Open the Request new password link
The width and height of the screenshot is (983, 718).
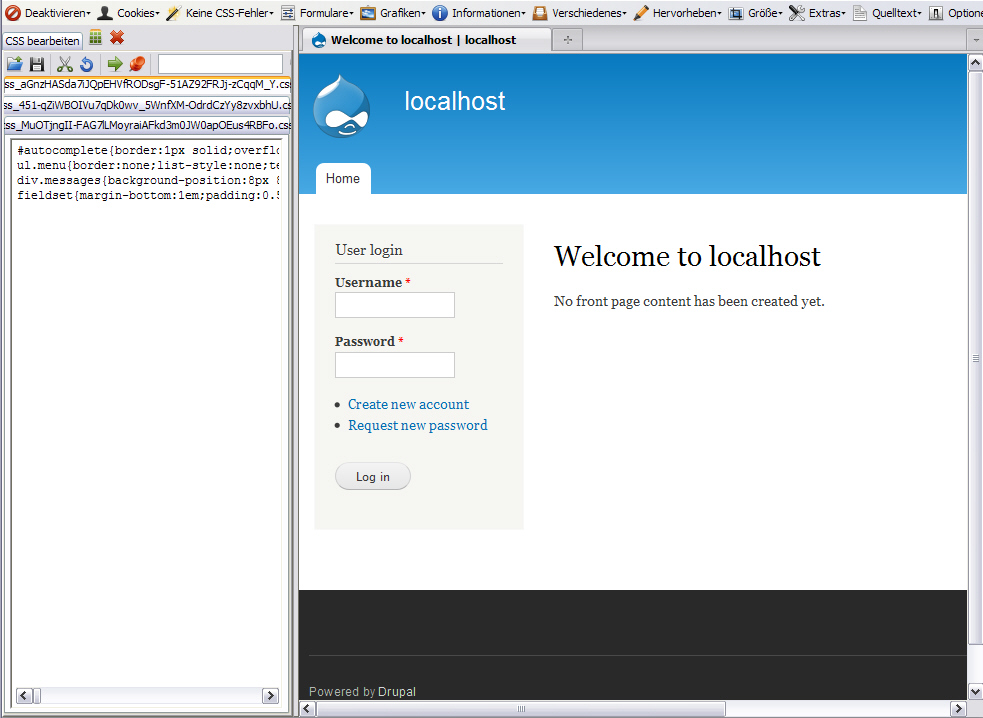click(417, 425)
